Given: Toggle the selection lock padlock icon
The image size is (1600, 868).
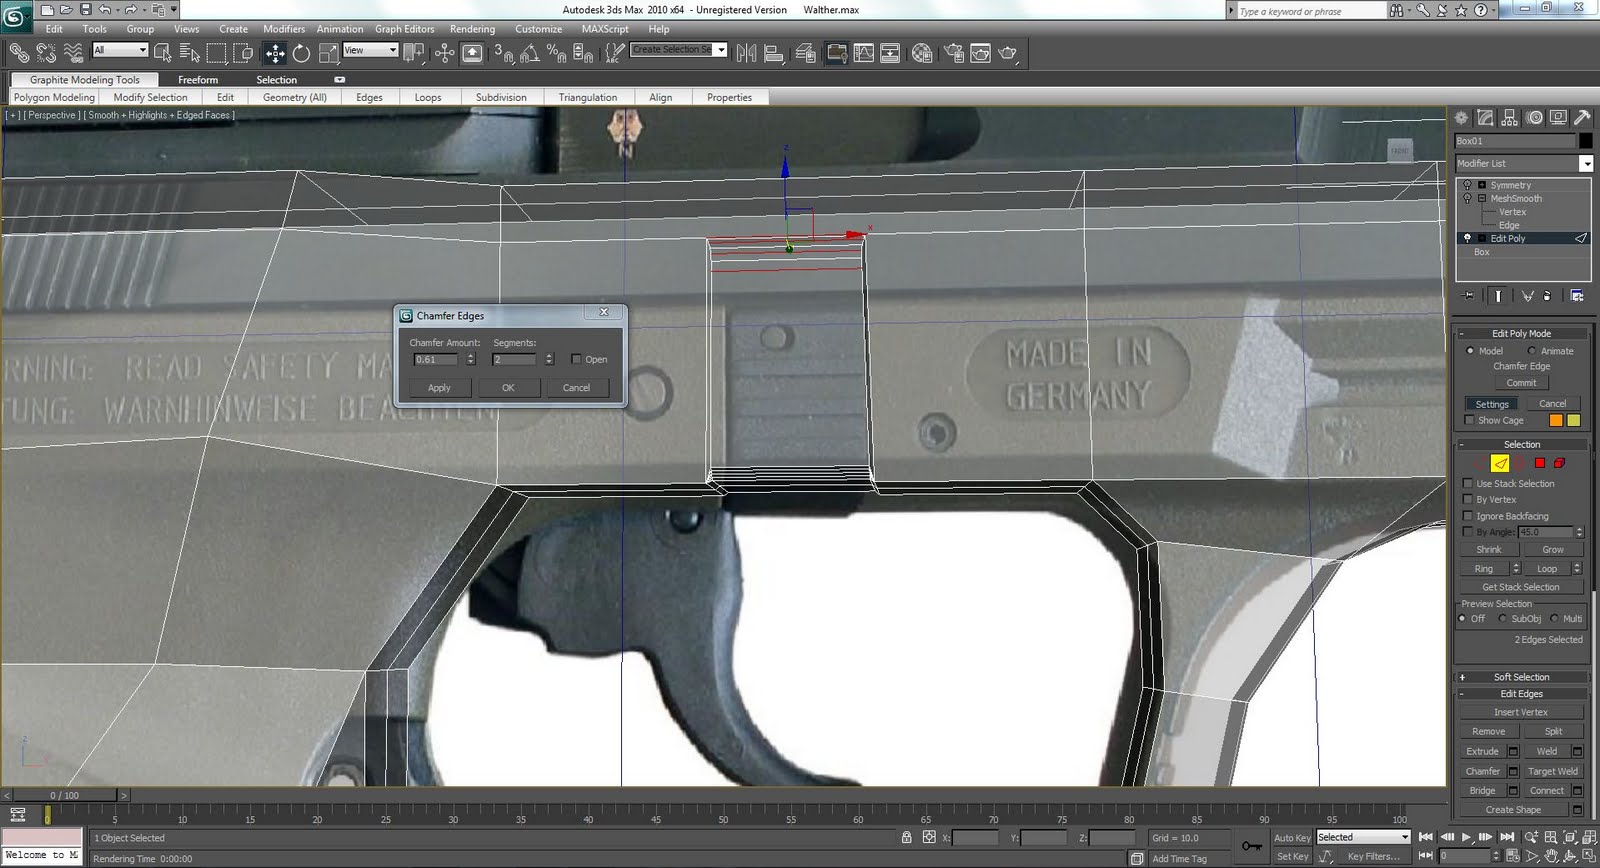Looking at the screenshot, I should click(906, 838).
